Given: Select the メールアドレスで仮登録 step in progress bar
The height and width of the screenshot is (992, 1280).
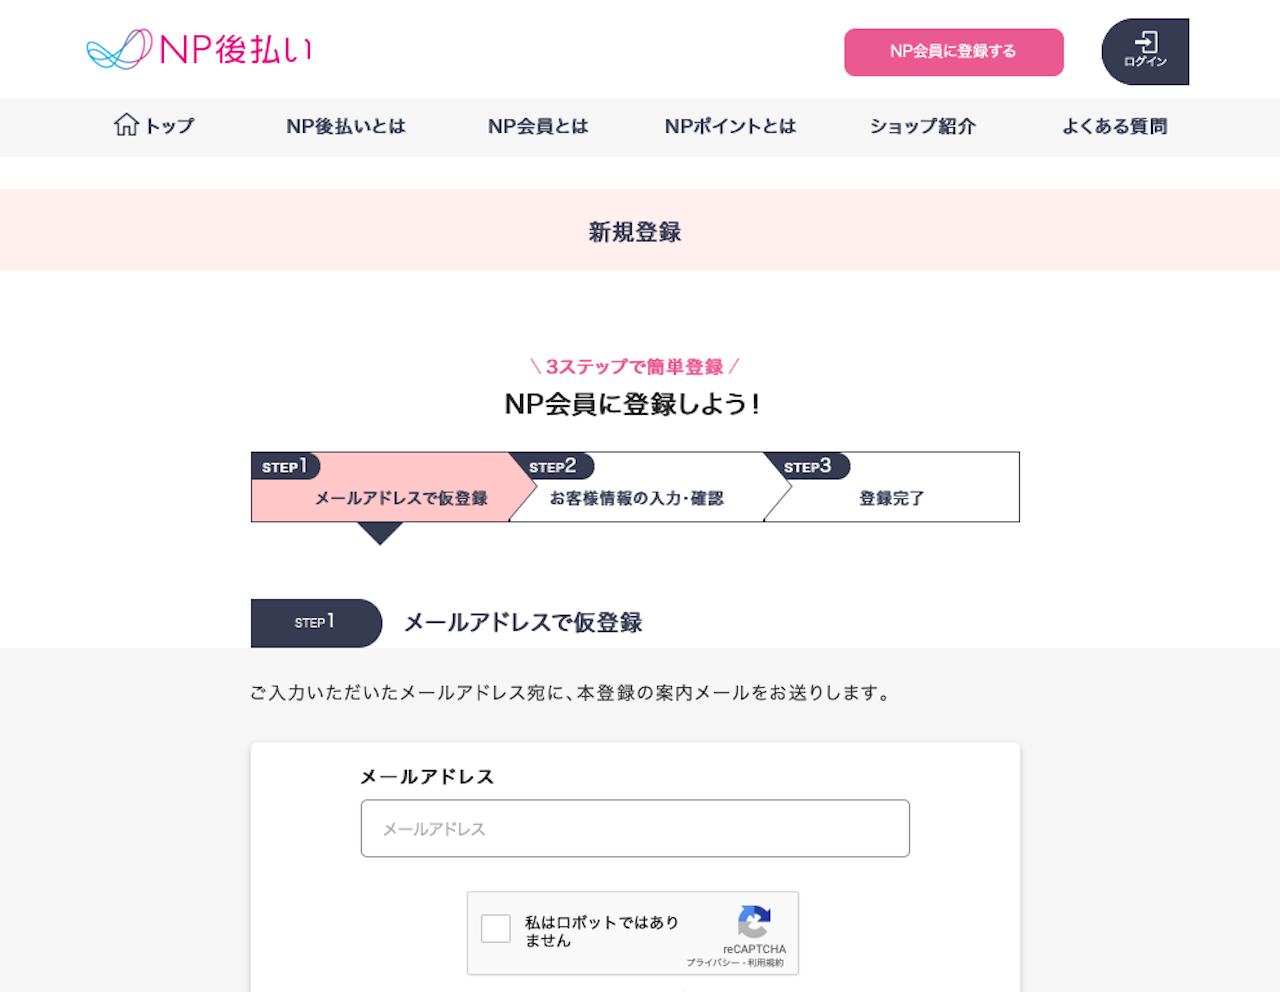Looking at the screenshot, I should [400, 497].
